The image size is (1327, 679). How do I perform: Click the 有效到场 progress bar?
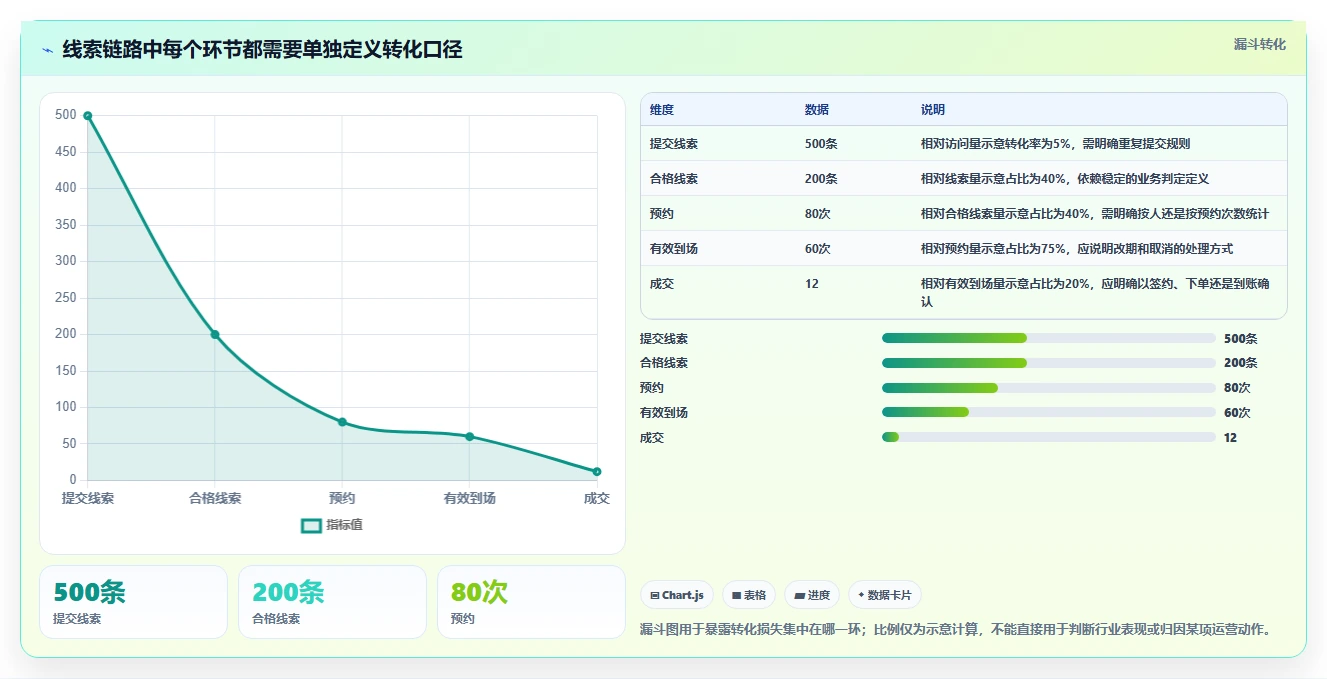[x=1048, y=412]
